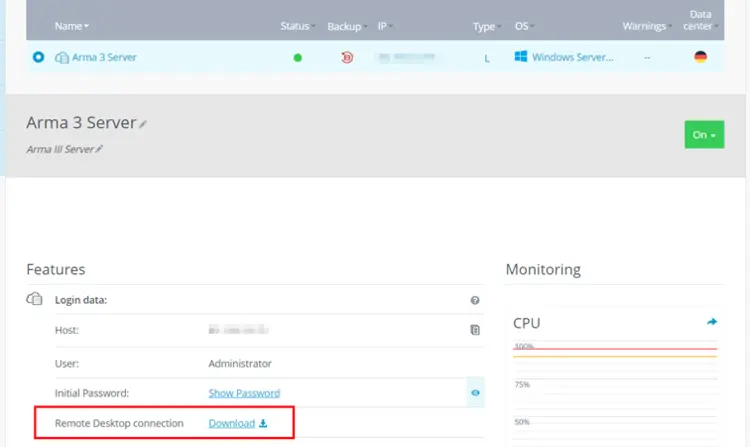Click the German flag data center icon

(700, 56)
